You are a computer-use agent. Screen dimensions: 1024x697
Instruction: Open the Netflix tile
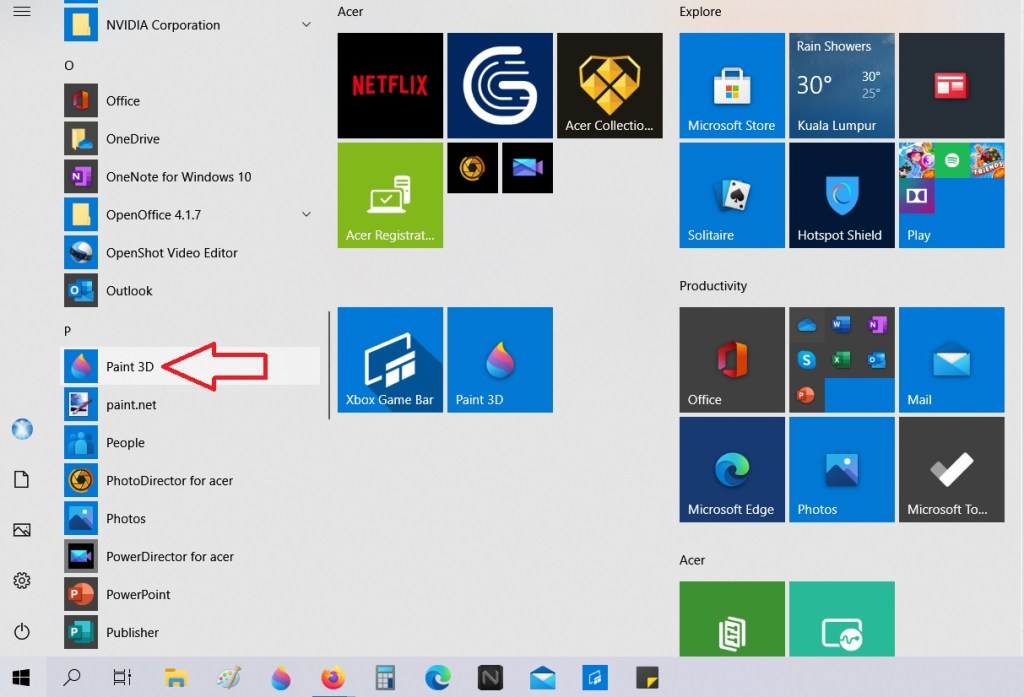[390, 85]
